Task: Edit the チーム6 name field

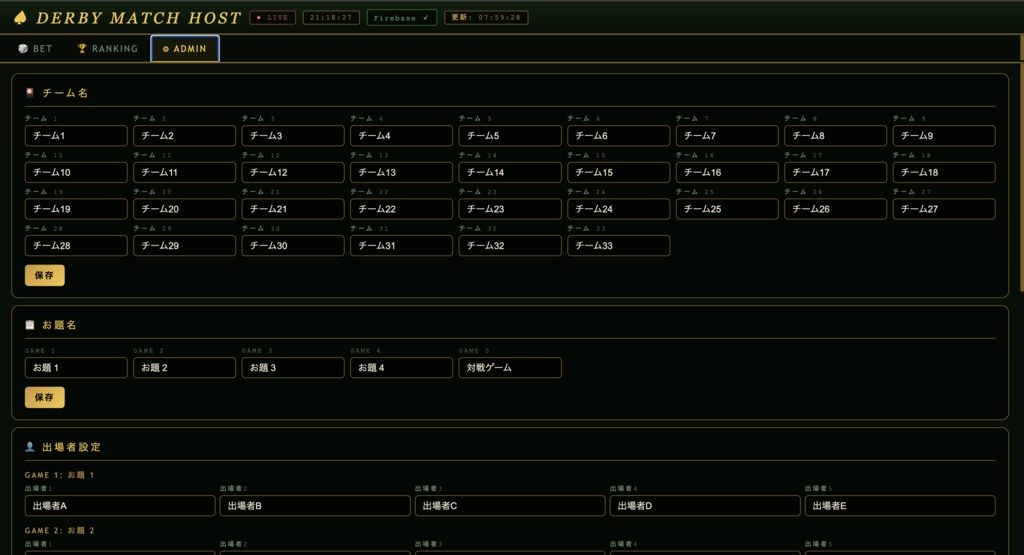Action: pos(618,136)
